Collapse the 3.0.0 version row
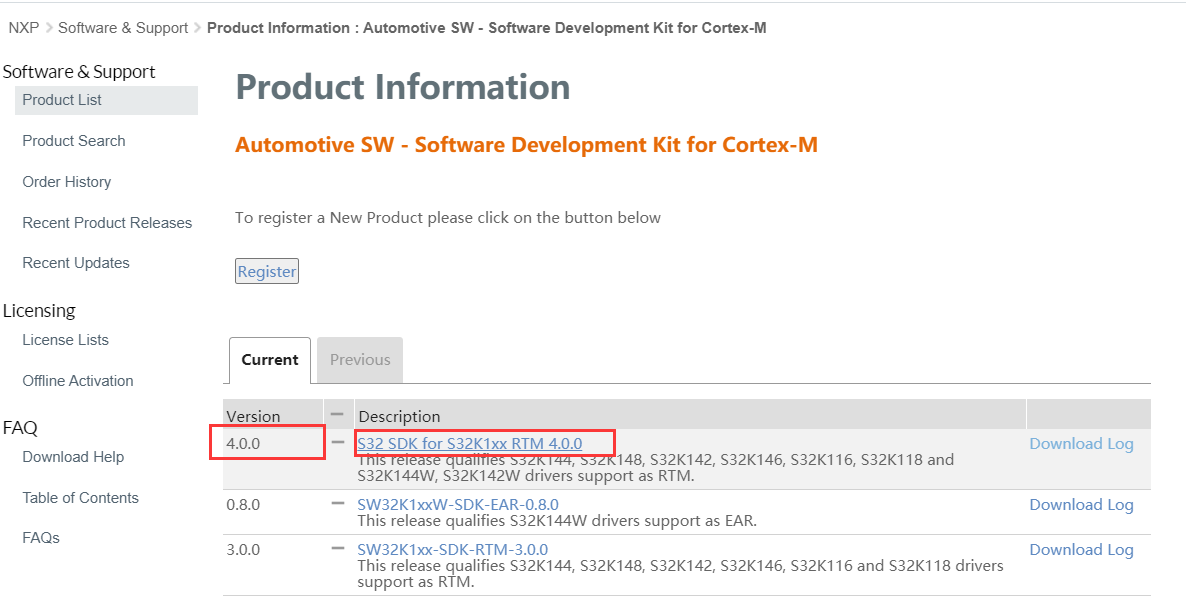This screenshot has width=1186, height=605. pos(338,549)
